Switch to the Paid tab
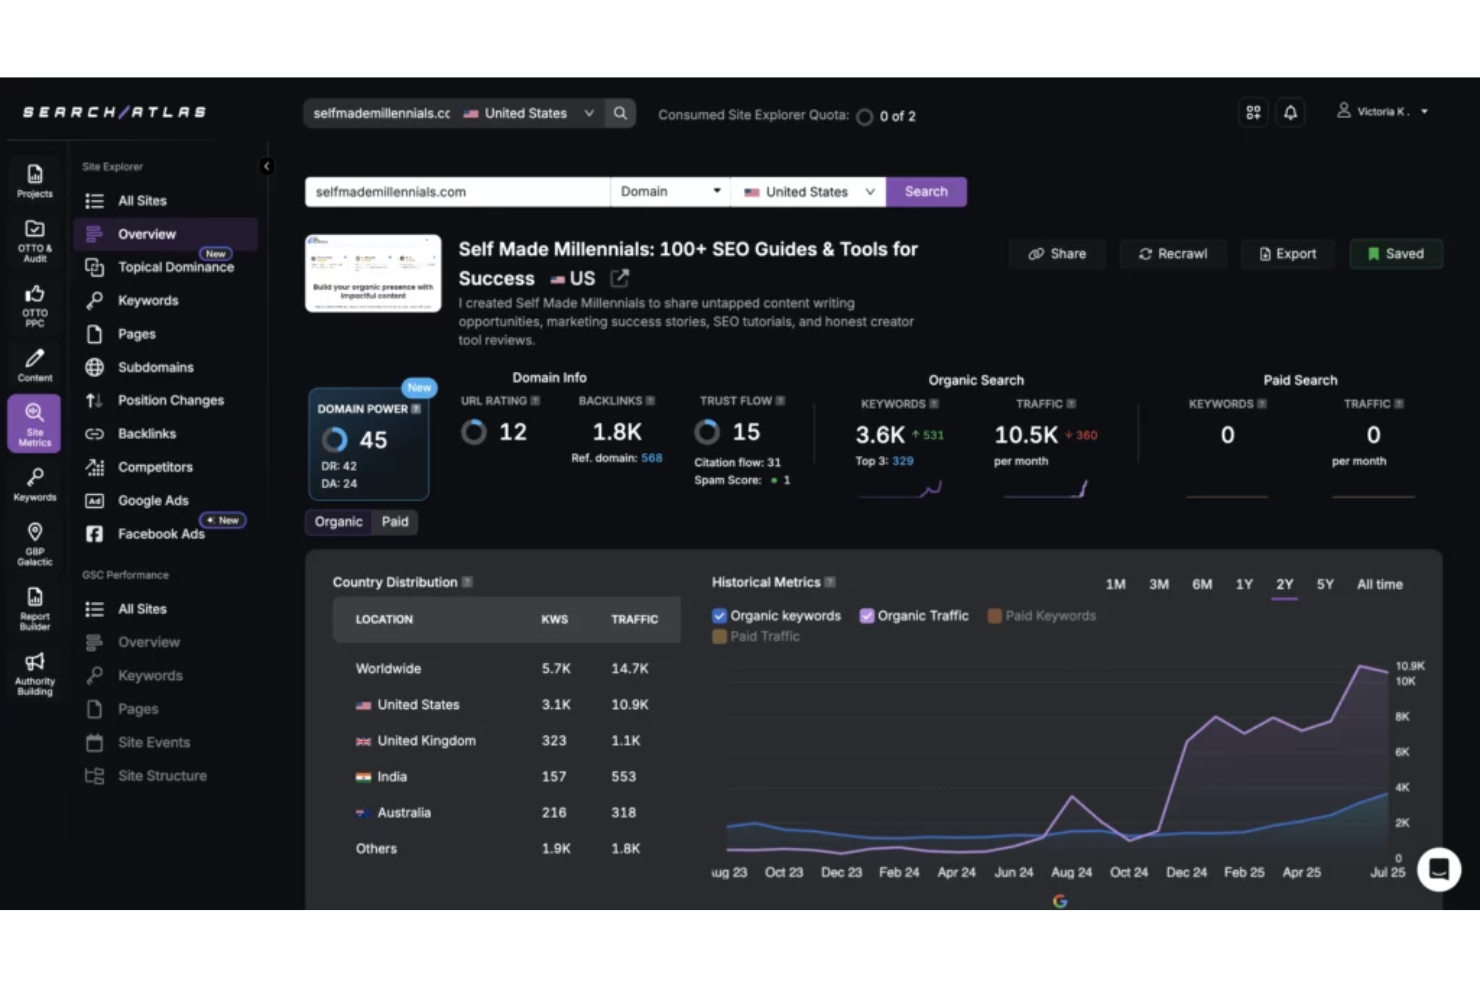 point(395,521)
